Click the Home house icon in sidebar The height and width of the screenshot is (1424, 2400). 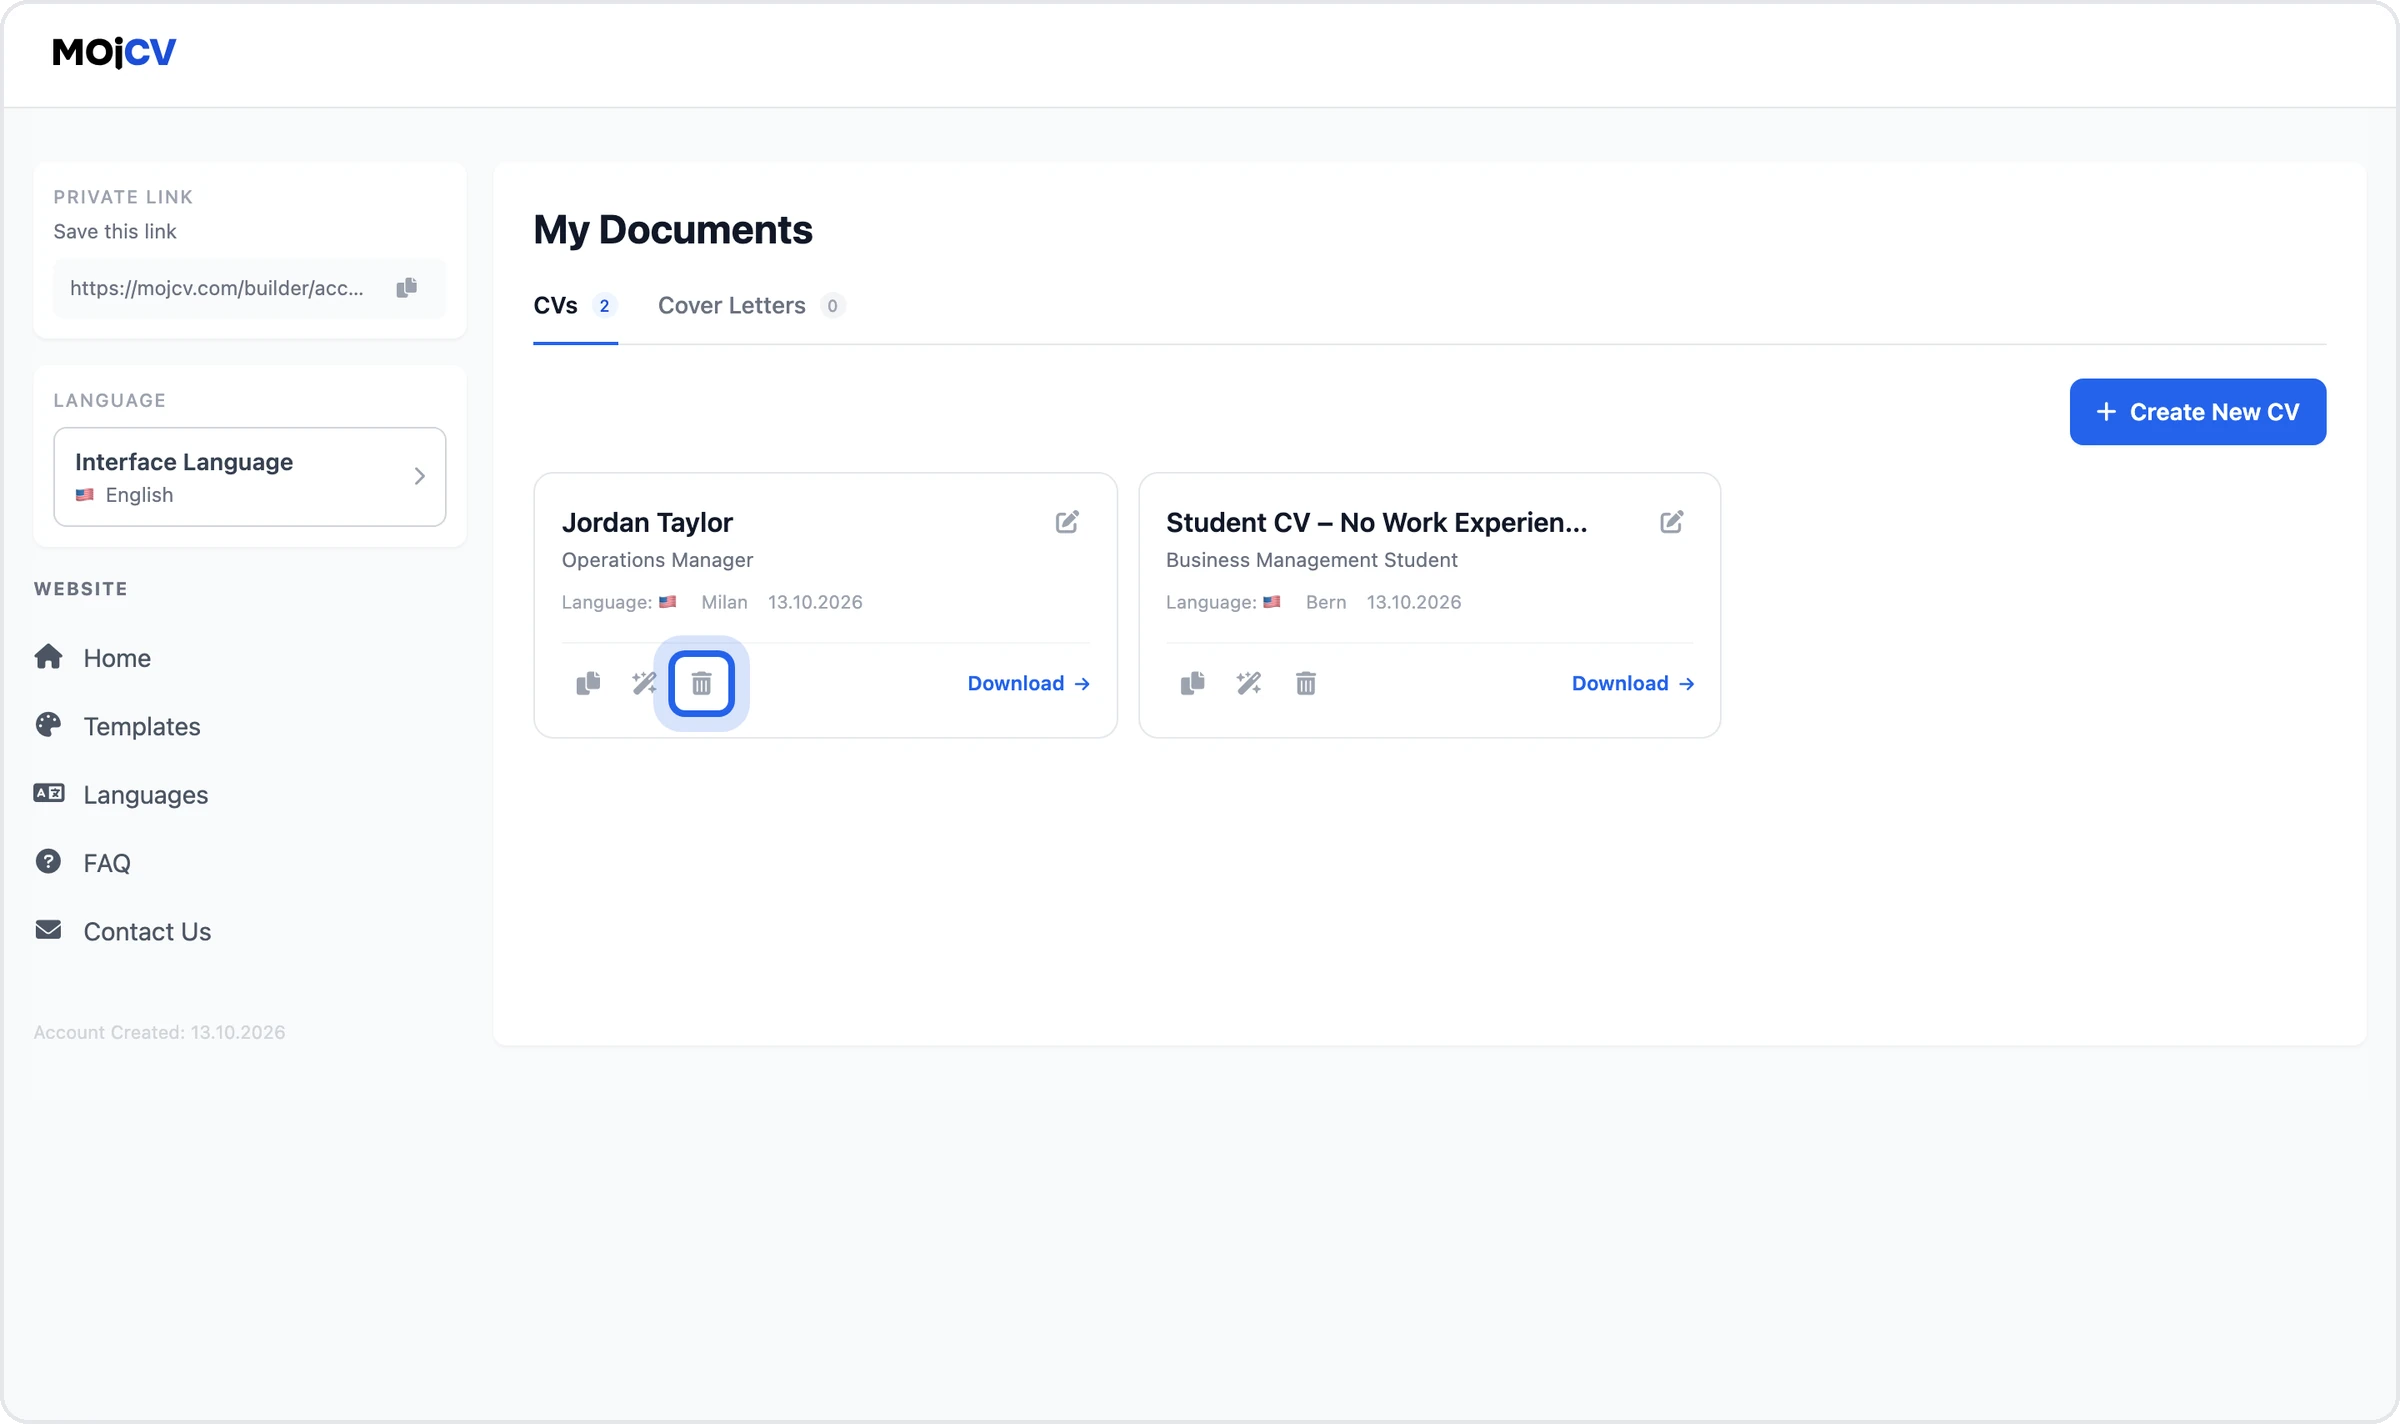pos(48,657)
